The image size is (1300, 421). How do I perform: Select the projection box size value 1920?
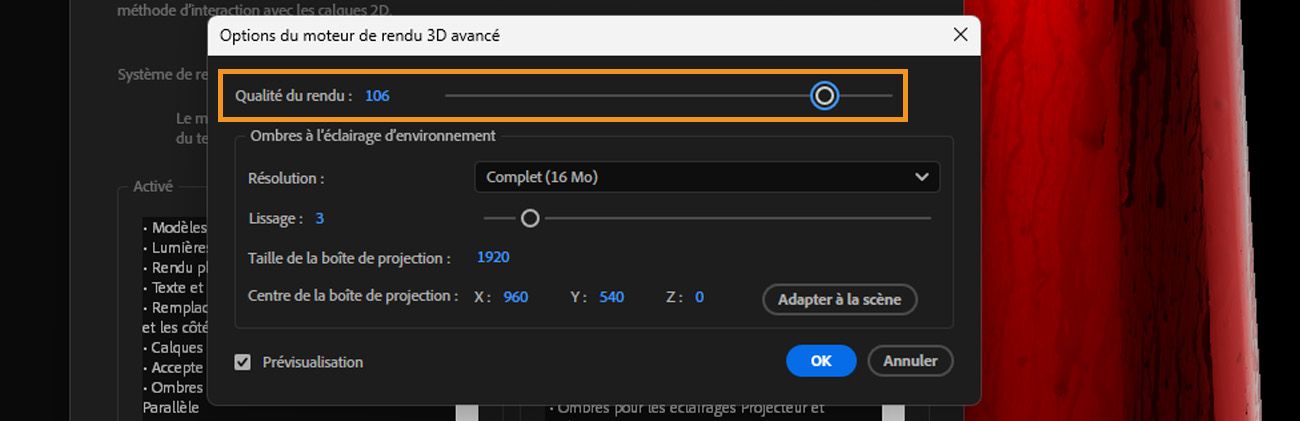pyautogui.click(x=493, y=257)
